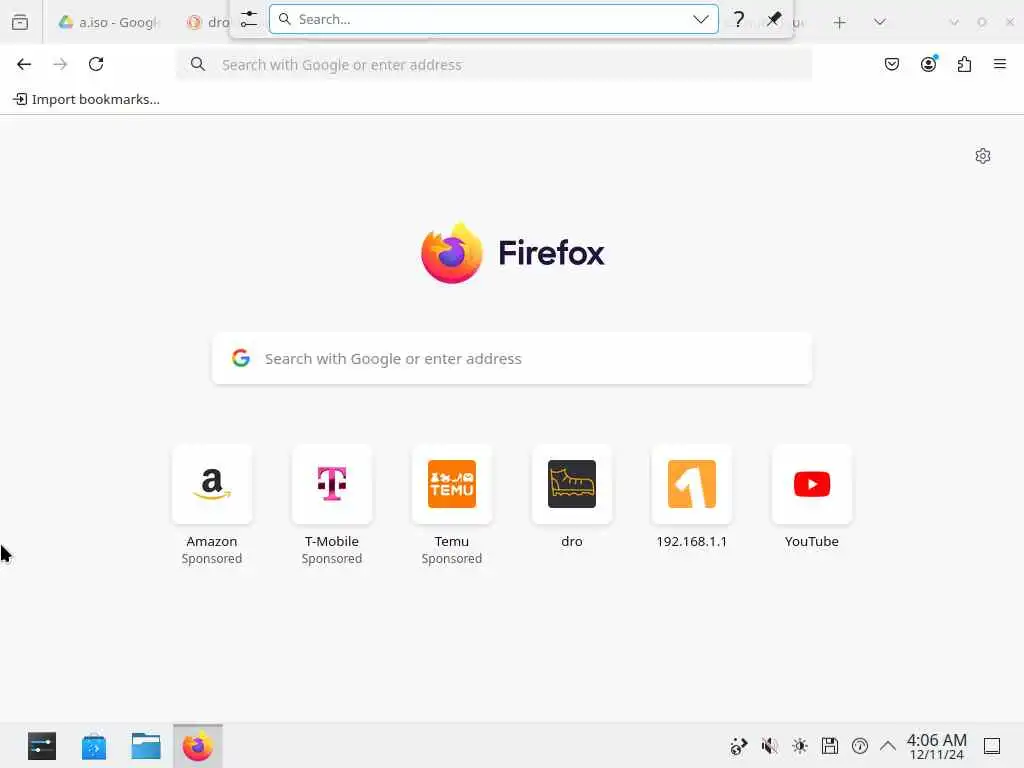1024x768 pixels.
Task: Open the Pocket save icon
Action: pyautogui.click(x=891, y=64)
